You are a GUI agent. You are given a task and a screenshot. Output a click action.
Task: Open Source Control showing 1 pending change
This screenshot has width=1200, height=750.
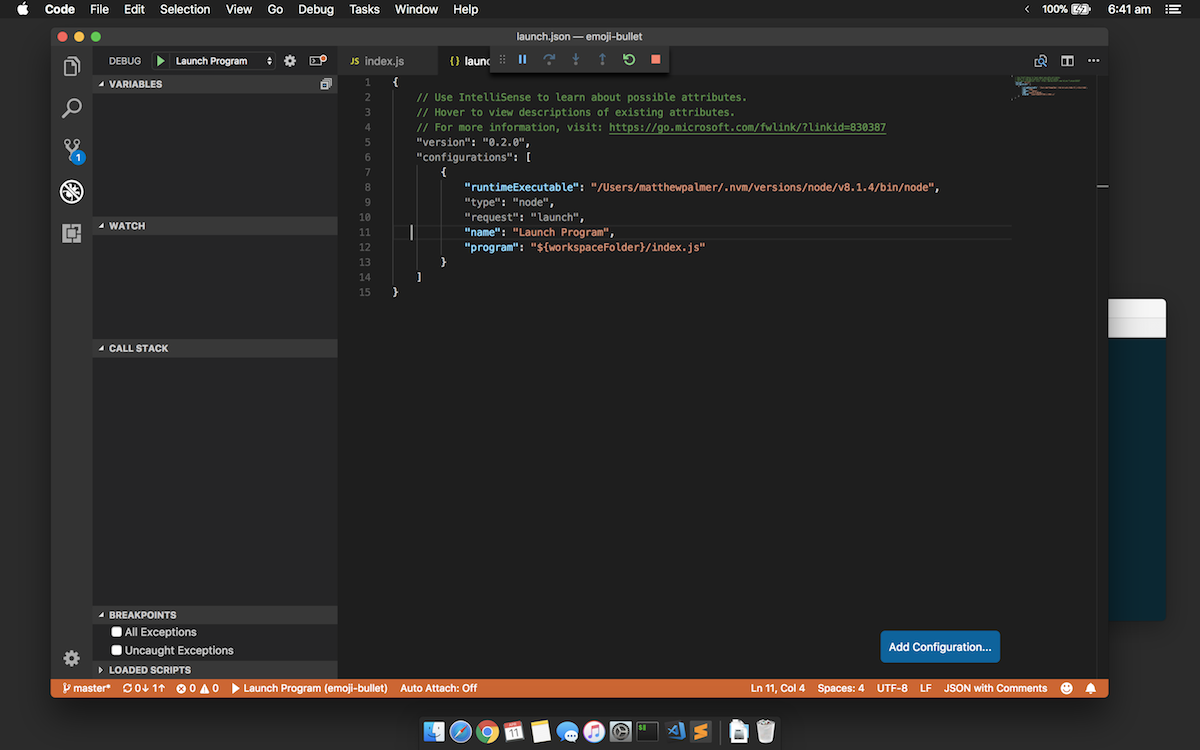[71, 149]
